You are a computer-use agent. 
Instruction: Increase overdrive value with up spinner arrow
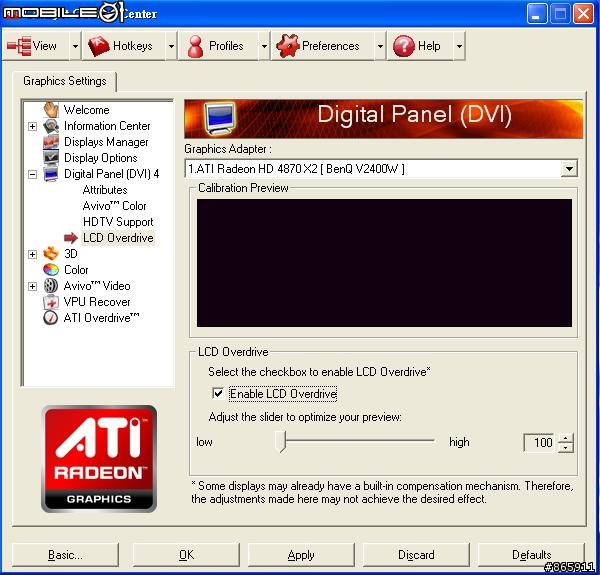(566, 438)
